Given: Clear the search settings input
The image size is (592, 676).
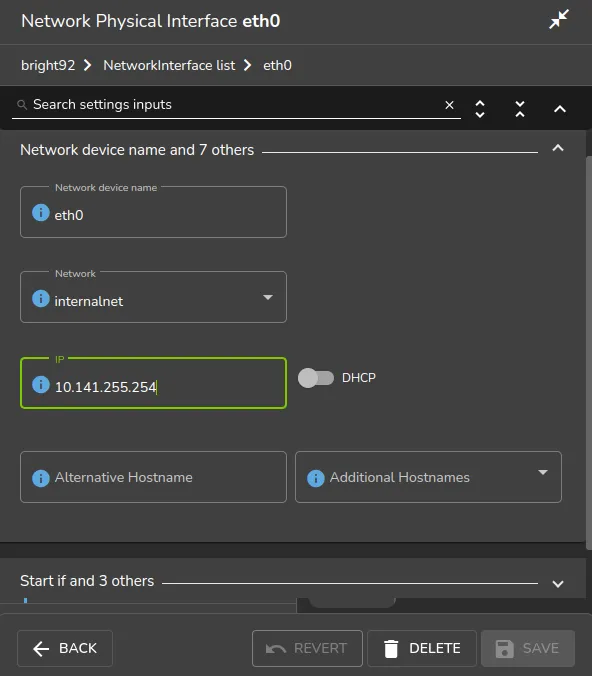Looking at the screenshot, I should pos(449,105).
